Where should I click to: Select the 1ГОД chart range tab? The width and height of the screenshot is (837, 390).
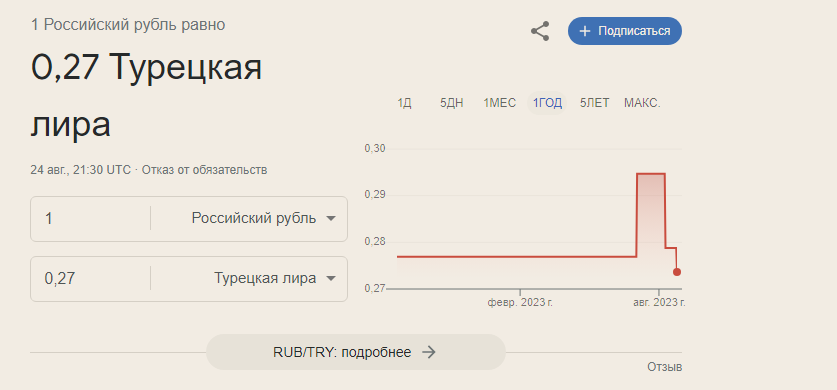coord(547,104)
